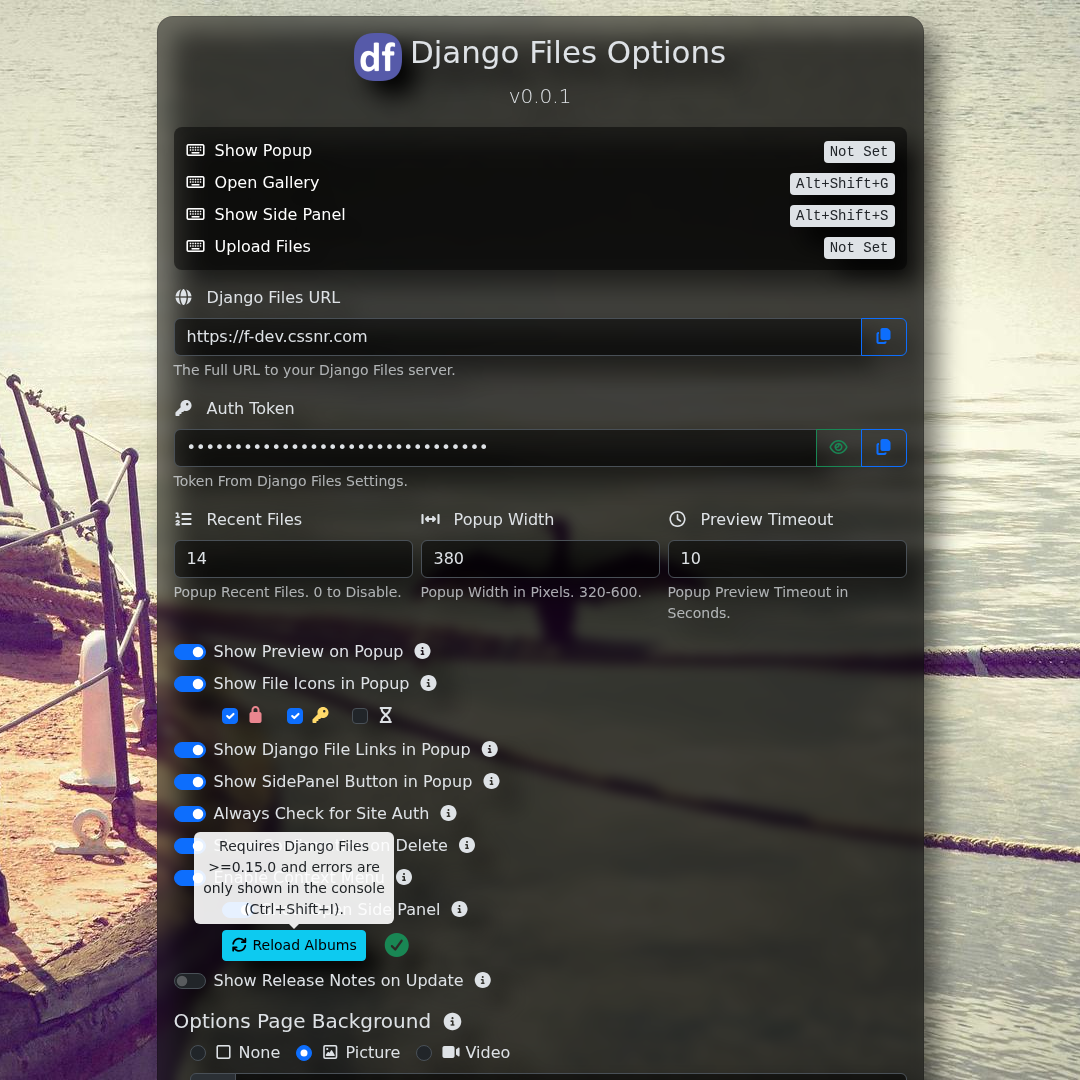The width and height of the screenshot is (1080, 1080).
Task: Click info icon beside Show Preview on Popup
Action: [422, 651]
